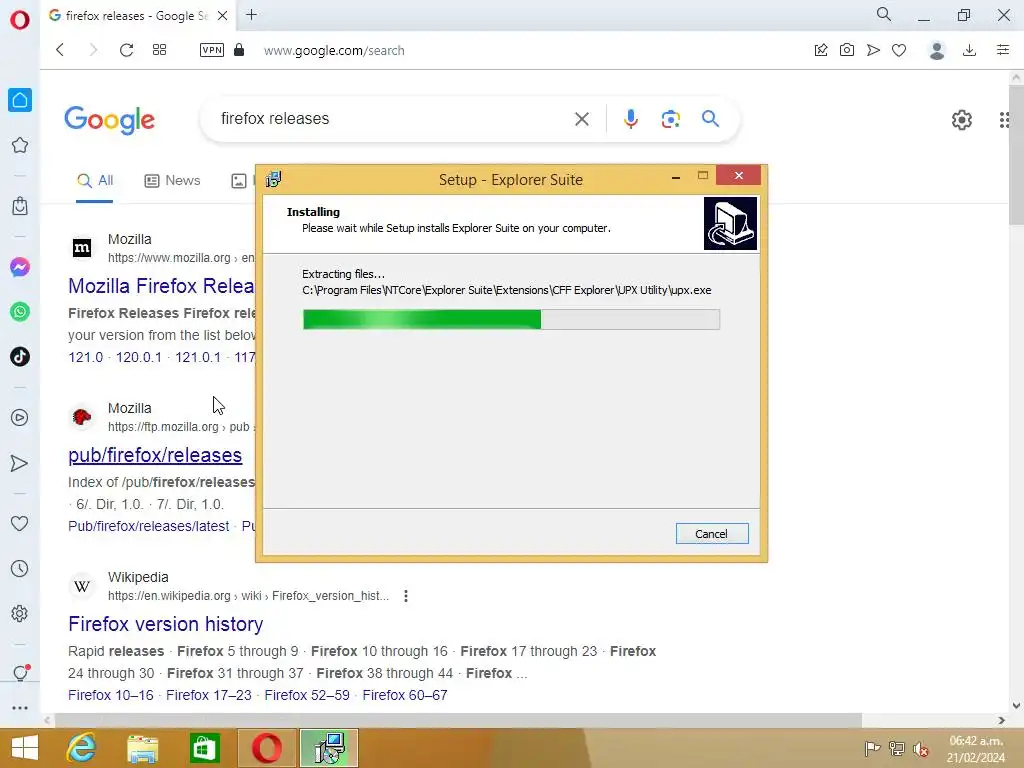This screenshot has height=768, width=1024.
Task: Open the 120.0.1 release sublink
Action: (x=138, y=357)
